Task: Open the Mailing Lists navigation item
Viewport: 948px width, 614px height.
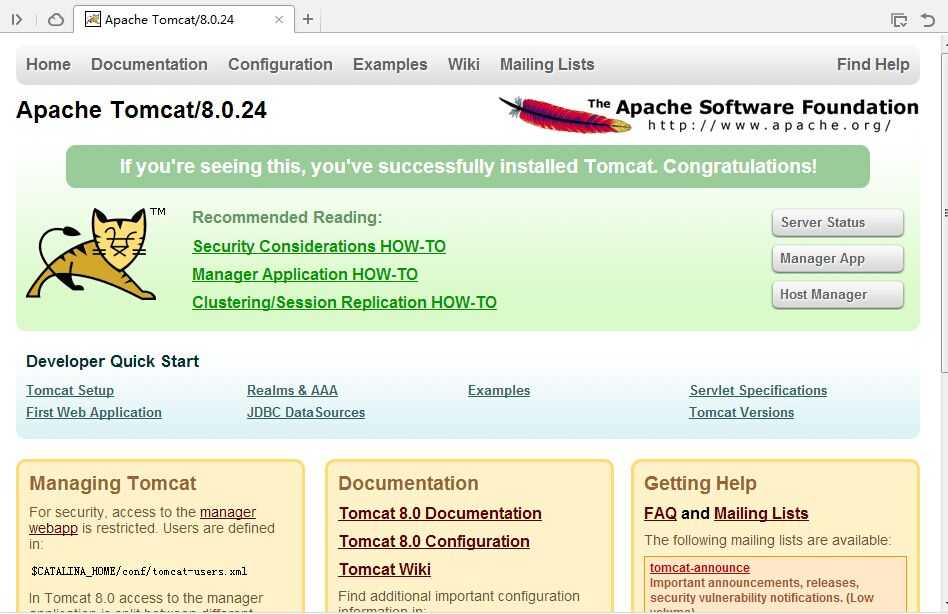Action: click(x=547, y=65)
